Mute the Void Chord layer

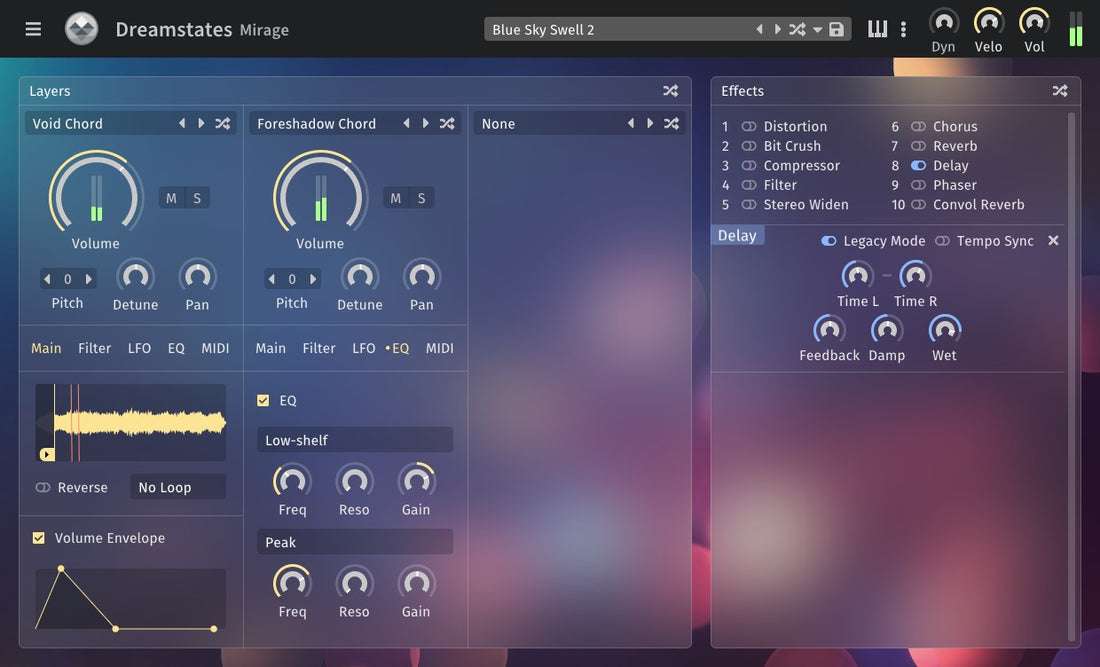click(x=172, y=197)
